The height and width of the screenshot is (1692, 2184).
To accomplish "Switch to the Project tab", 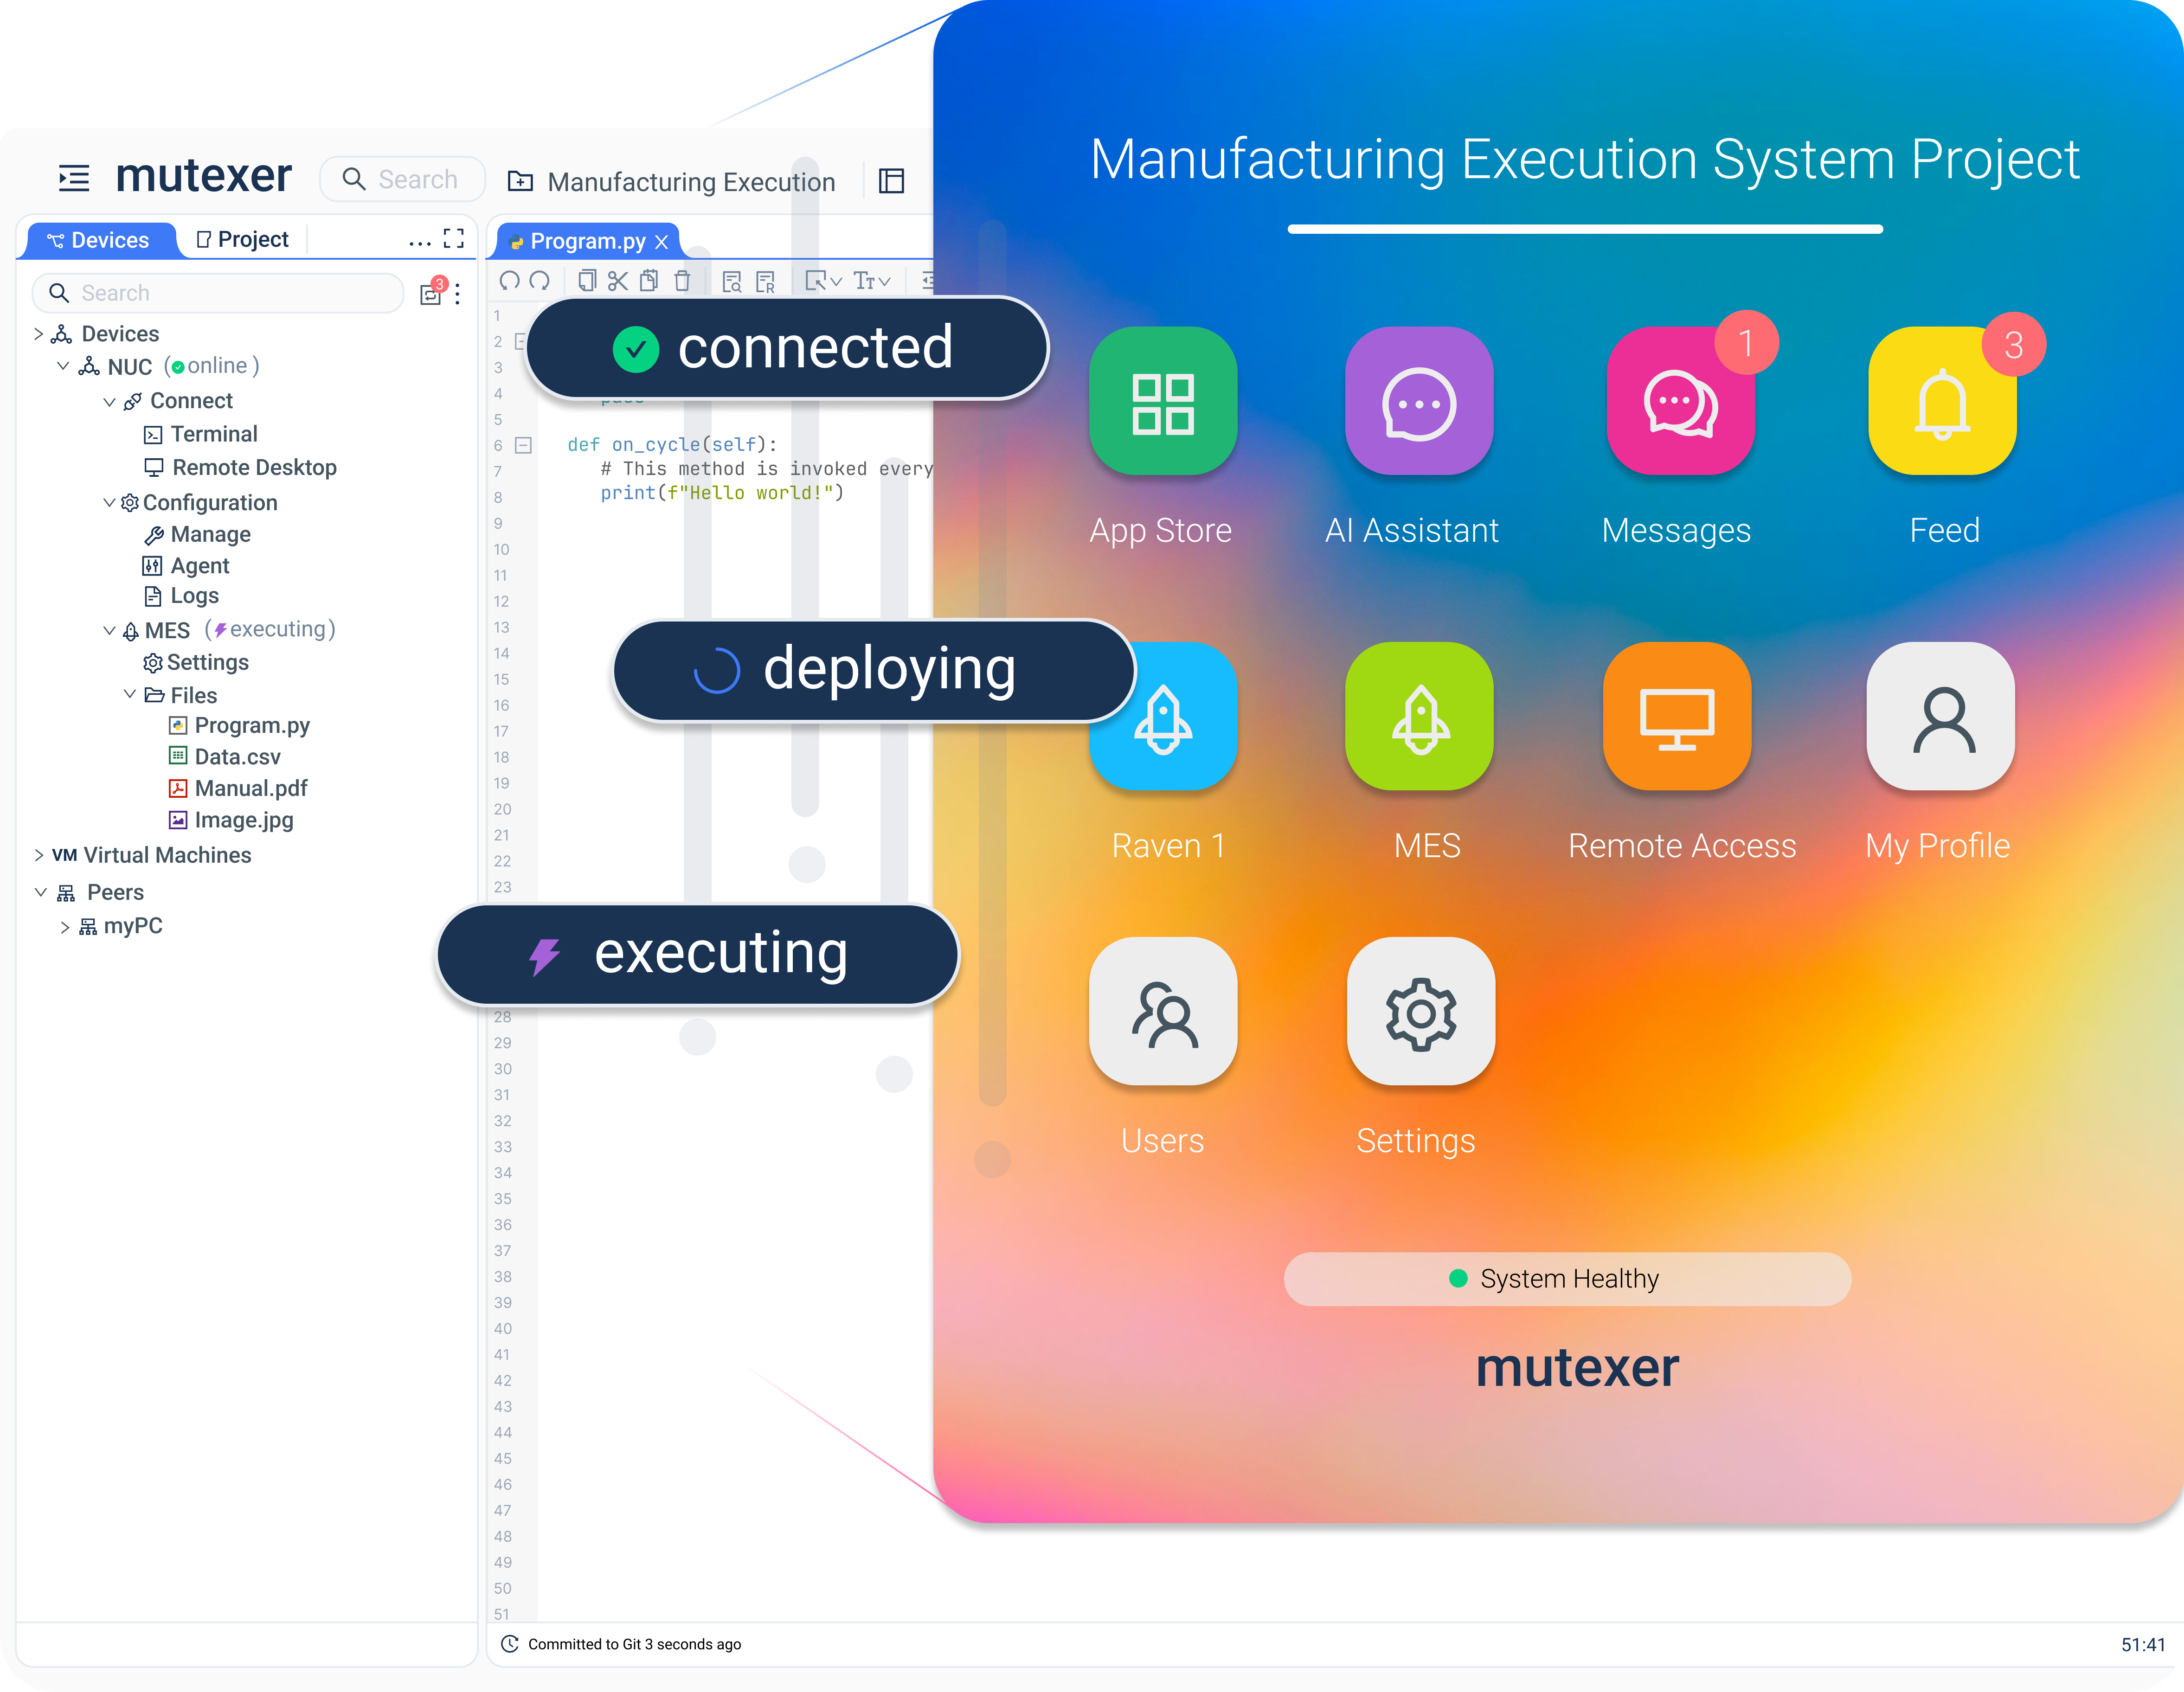I will (x=243, y=240).
